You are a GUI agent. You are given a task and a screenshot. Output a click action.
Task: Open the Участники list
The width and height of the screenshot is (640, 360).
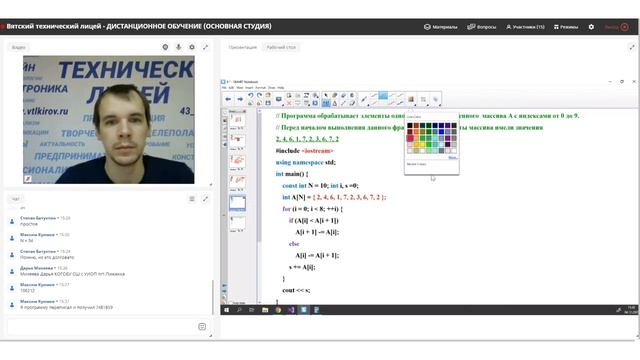(x=525, y=27)
